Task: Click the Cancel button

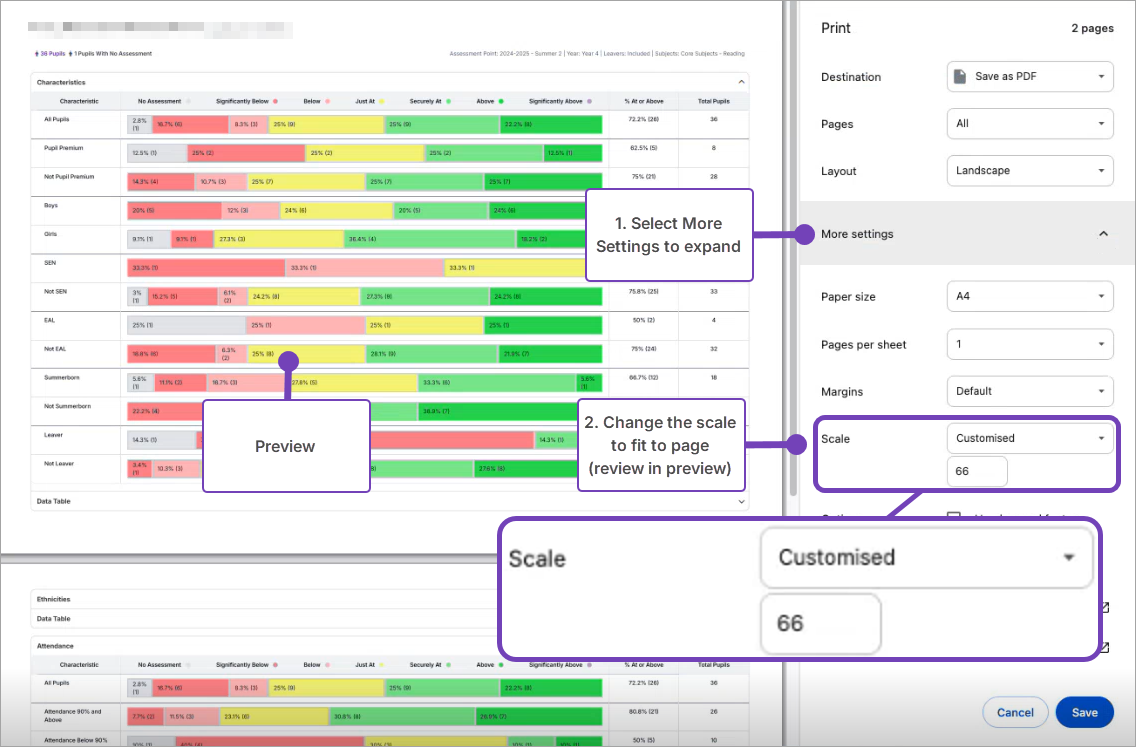Action: click(x=1015, y=712)
